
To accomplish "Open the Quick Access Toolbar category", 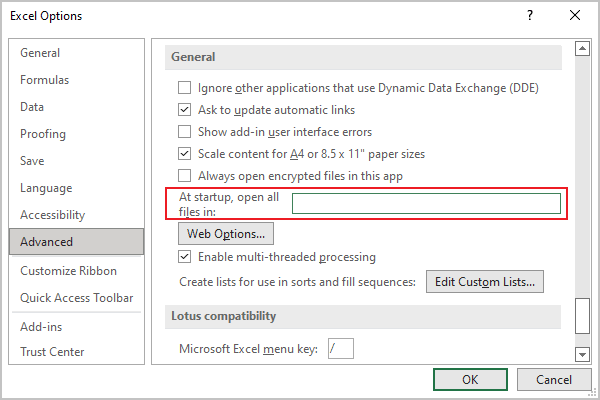I will (77, 298).
